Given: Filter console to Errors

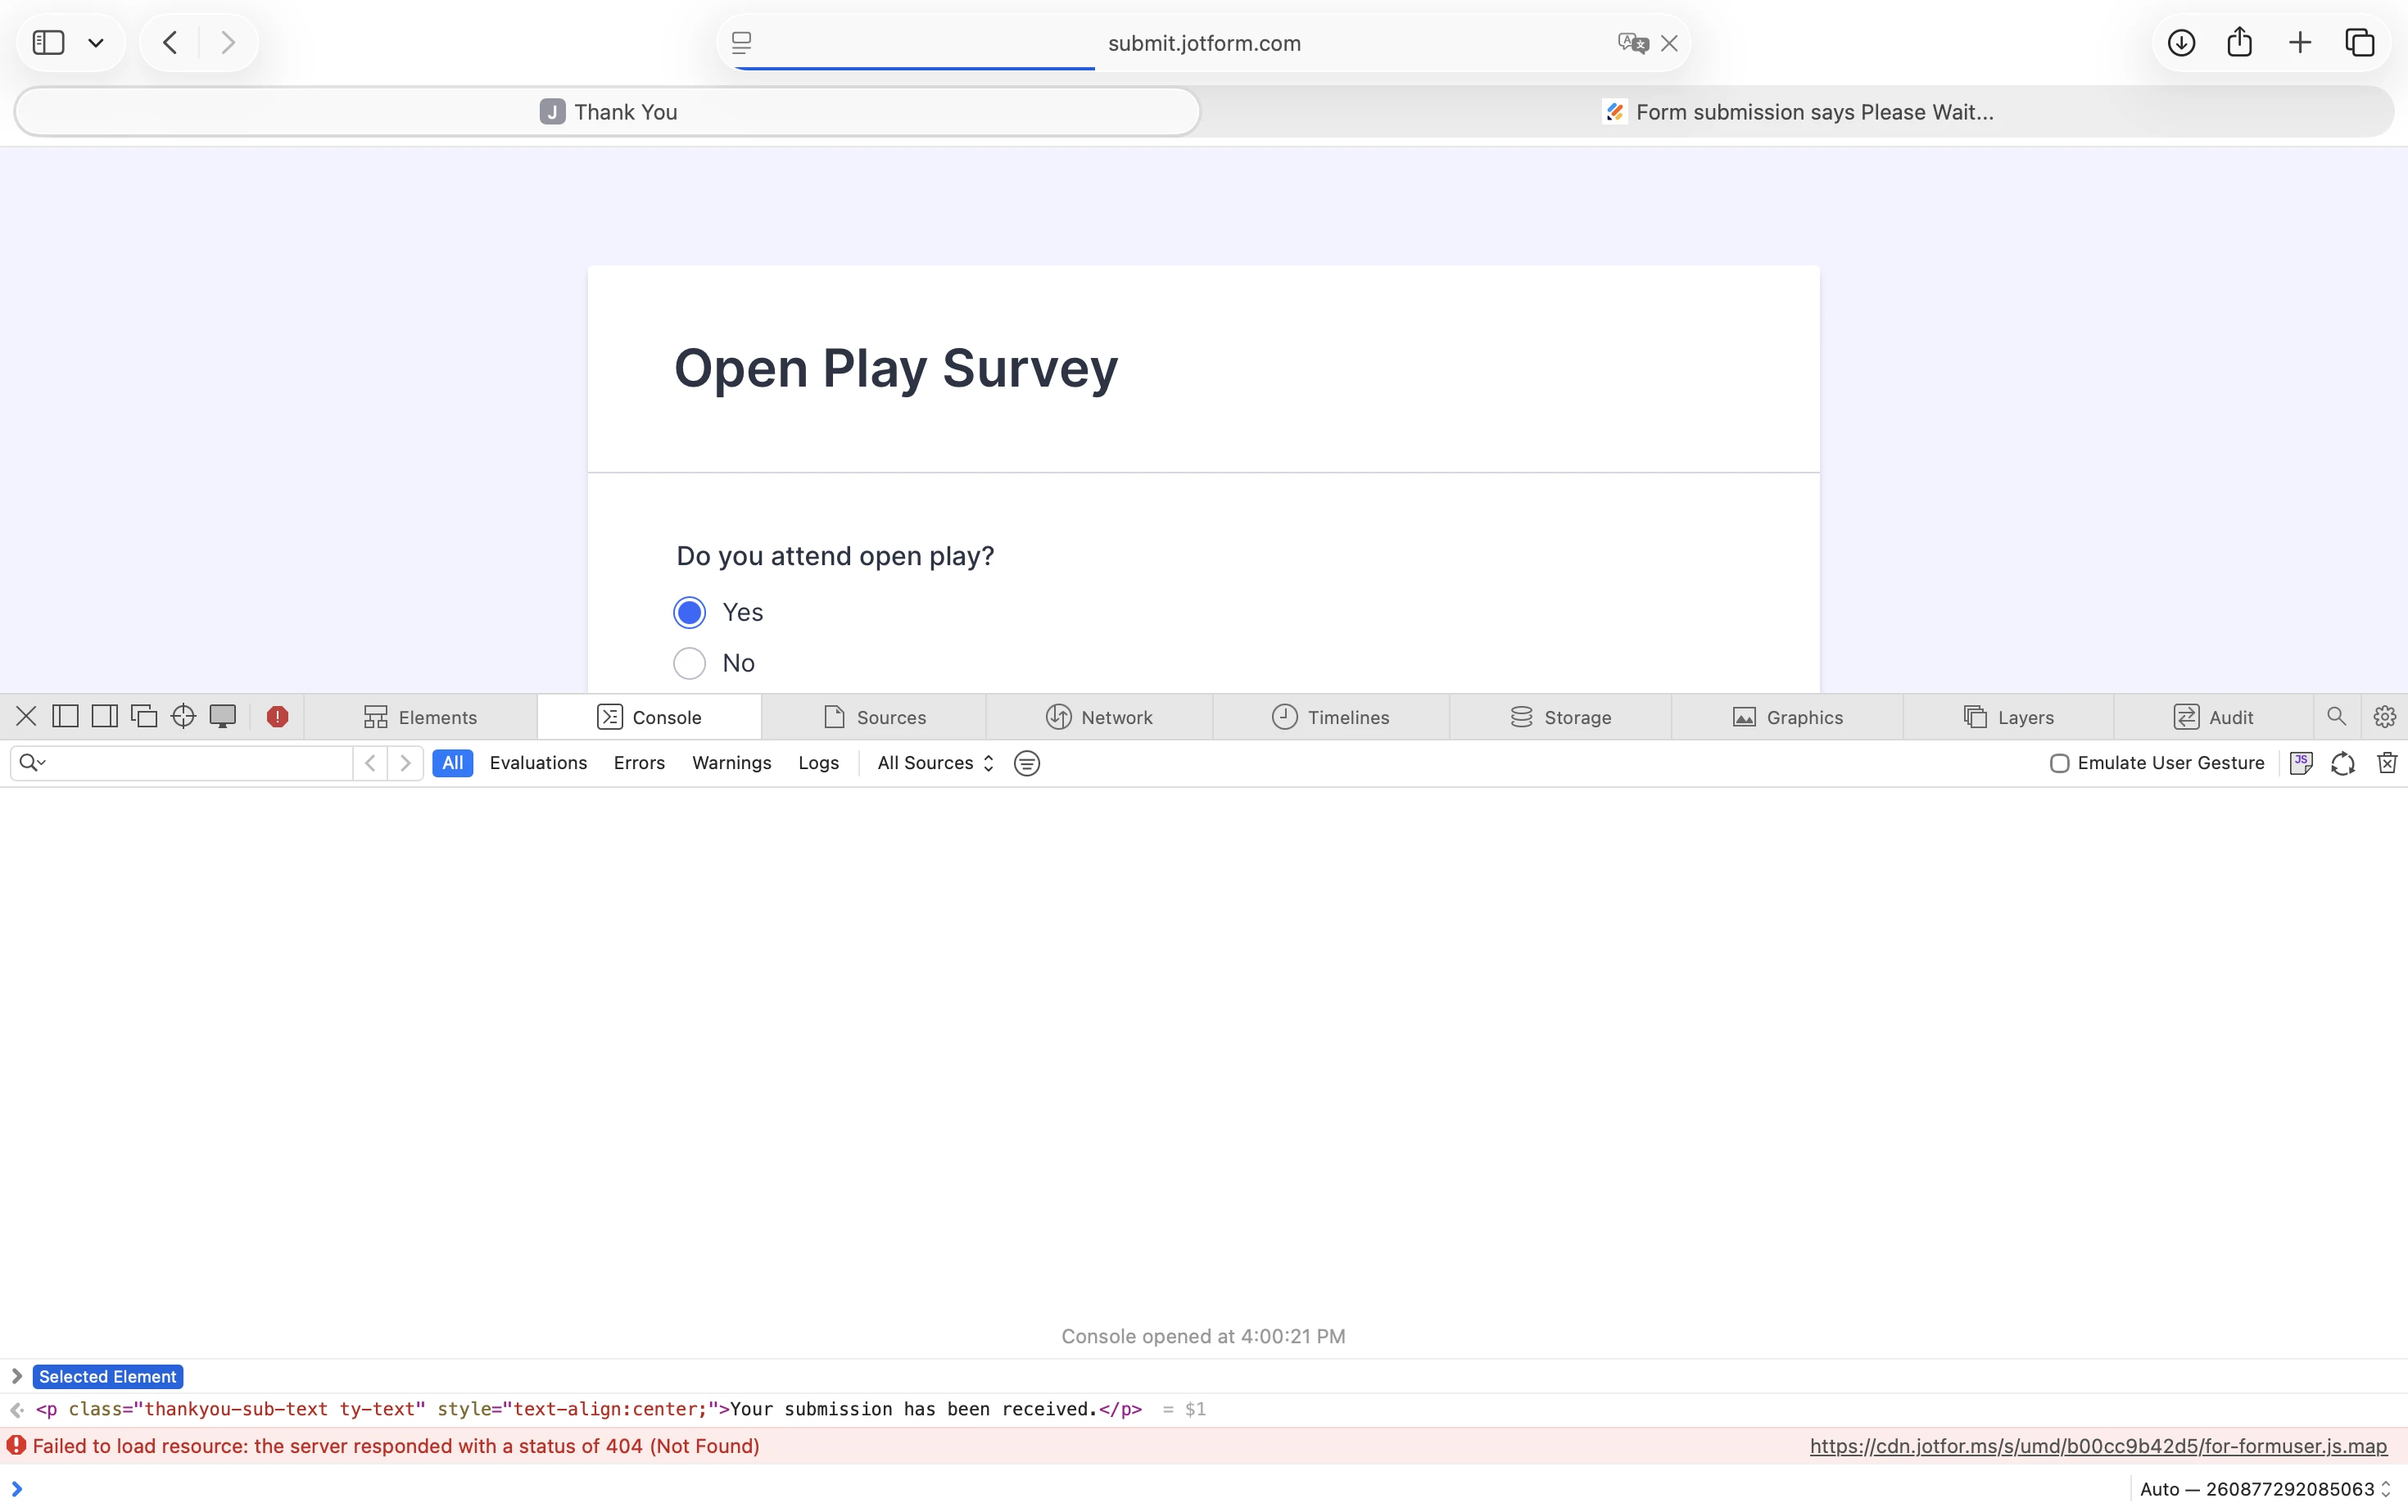Looking at the screenshot, I should 639,763.
